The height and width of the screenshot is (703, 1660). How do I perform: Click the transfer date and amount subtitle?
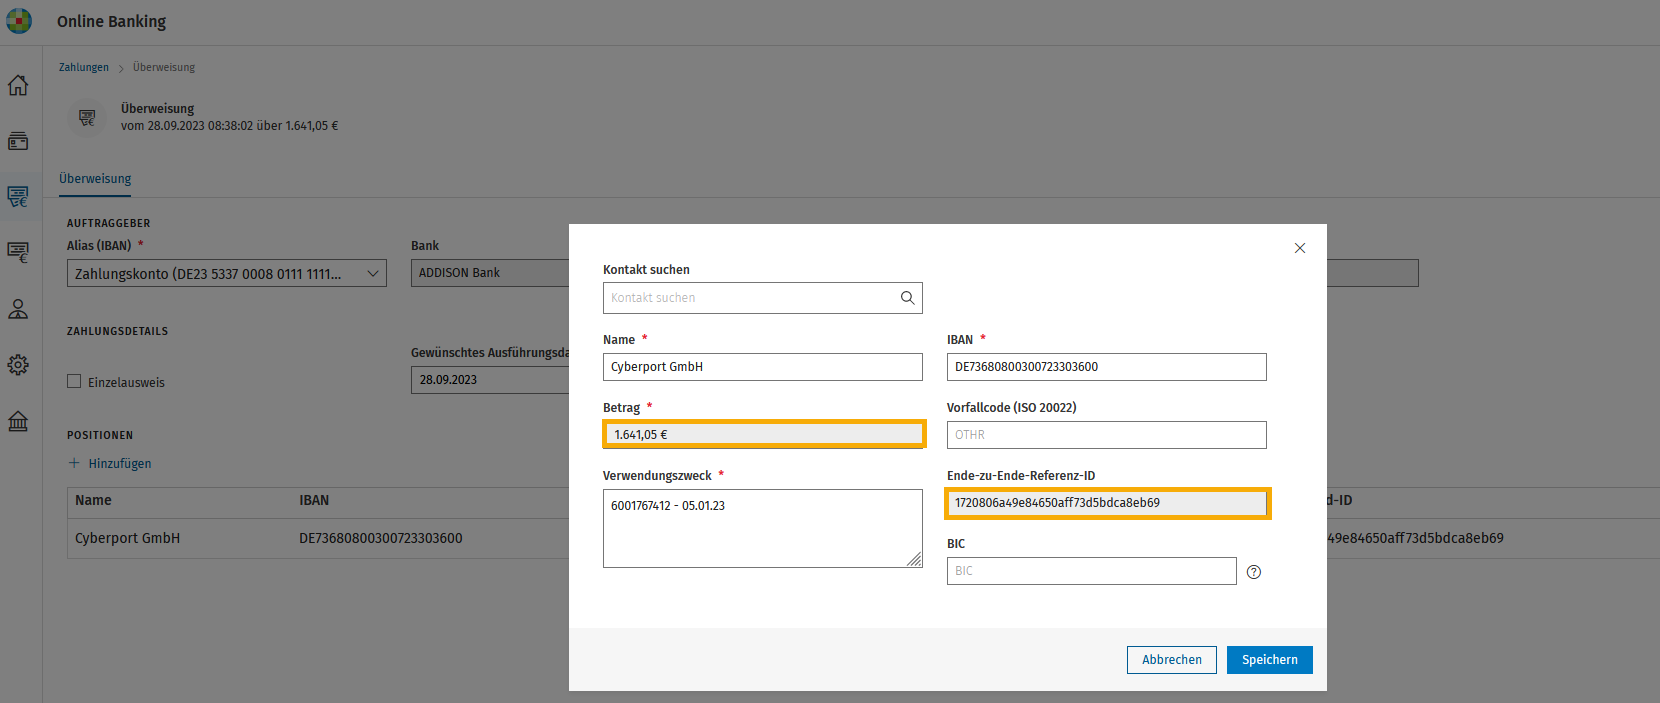[x=230, y=126]
